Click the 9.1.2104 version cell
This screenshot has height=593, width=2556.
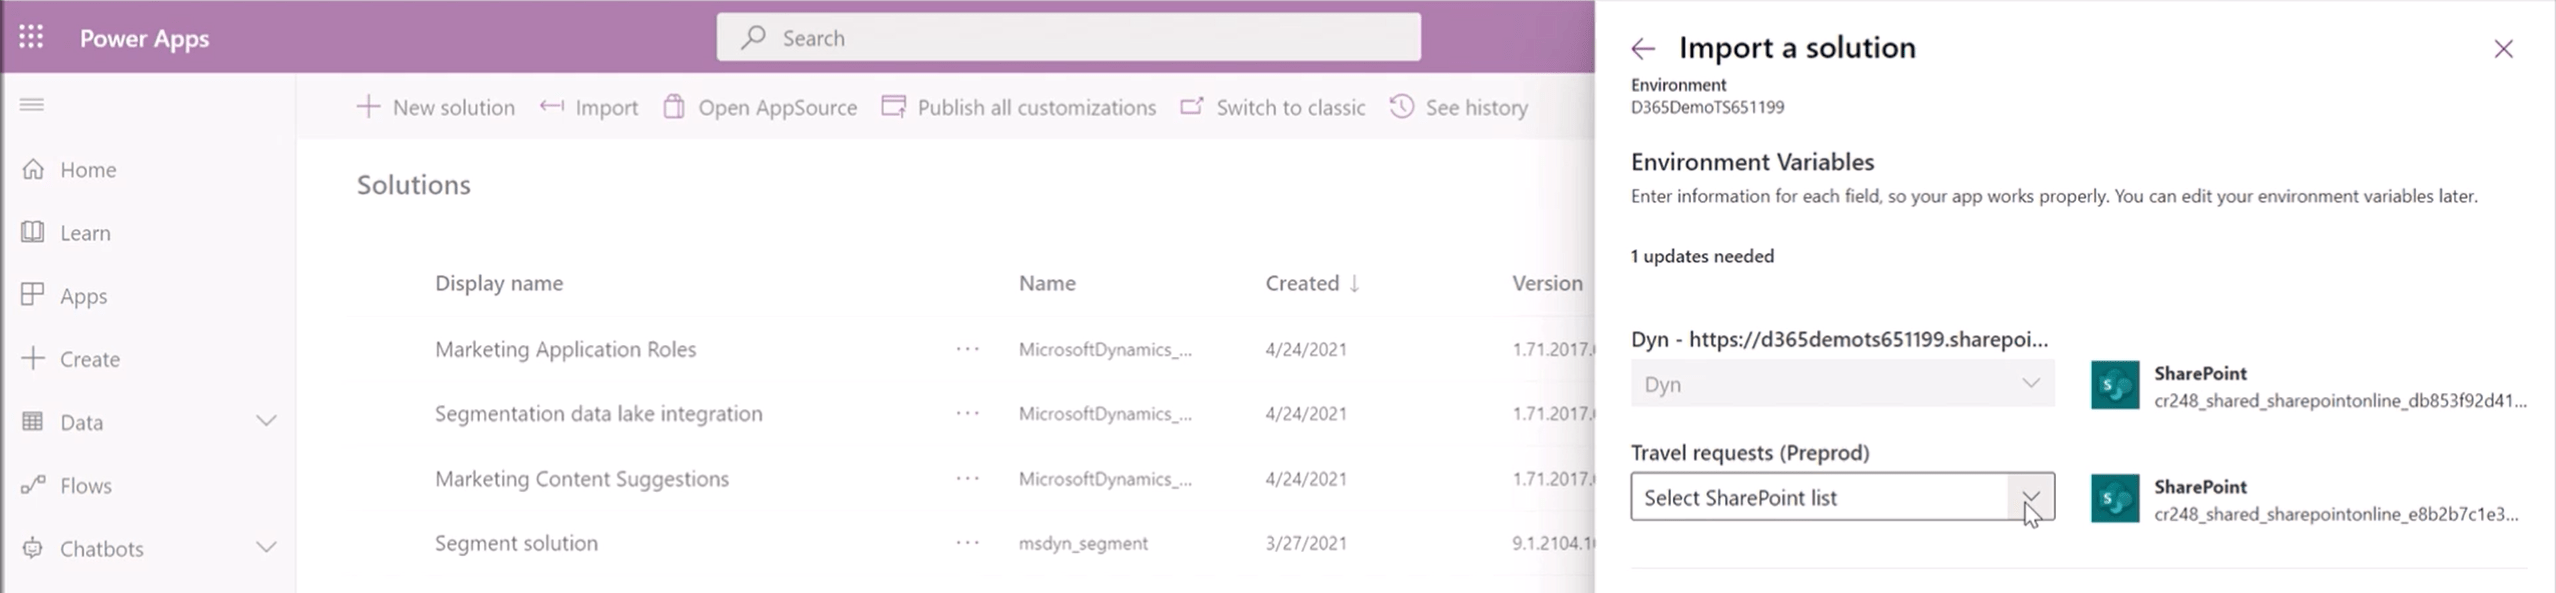(1553, 543)
